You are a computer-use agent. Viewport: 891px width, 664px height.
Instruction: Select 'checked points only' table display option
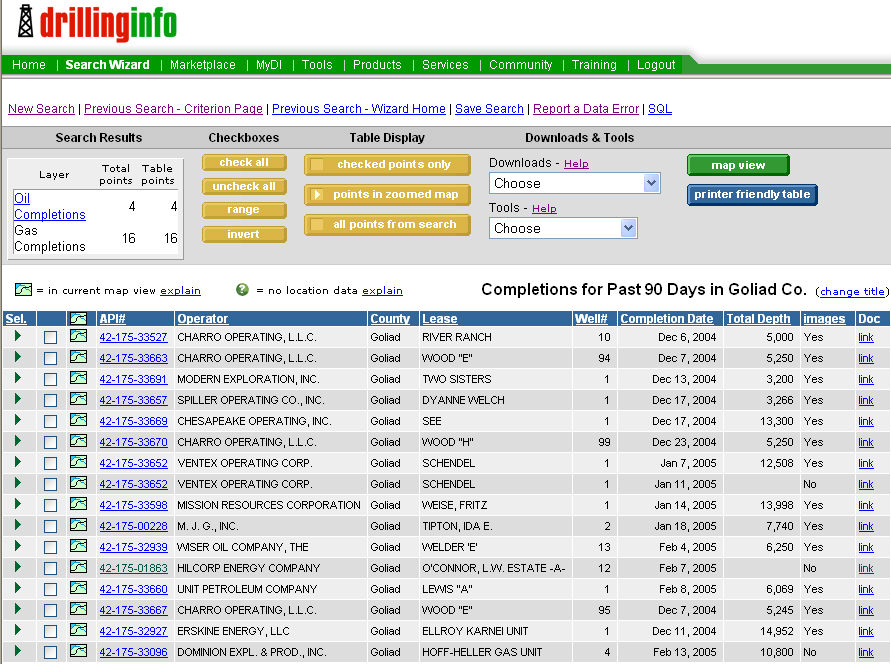click(x=387, y=165)
